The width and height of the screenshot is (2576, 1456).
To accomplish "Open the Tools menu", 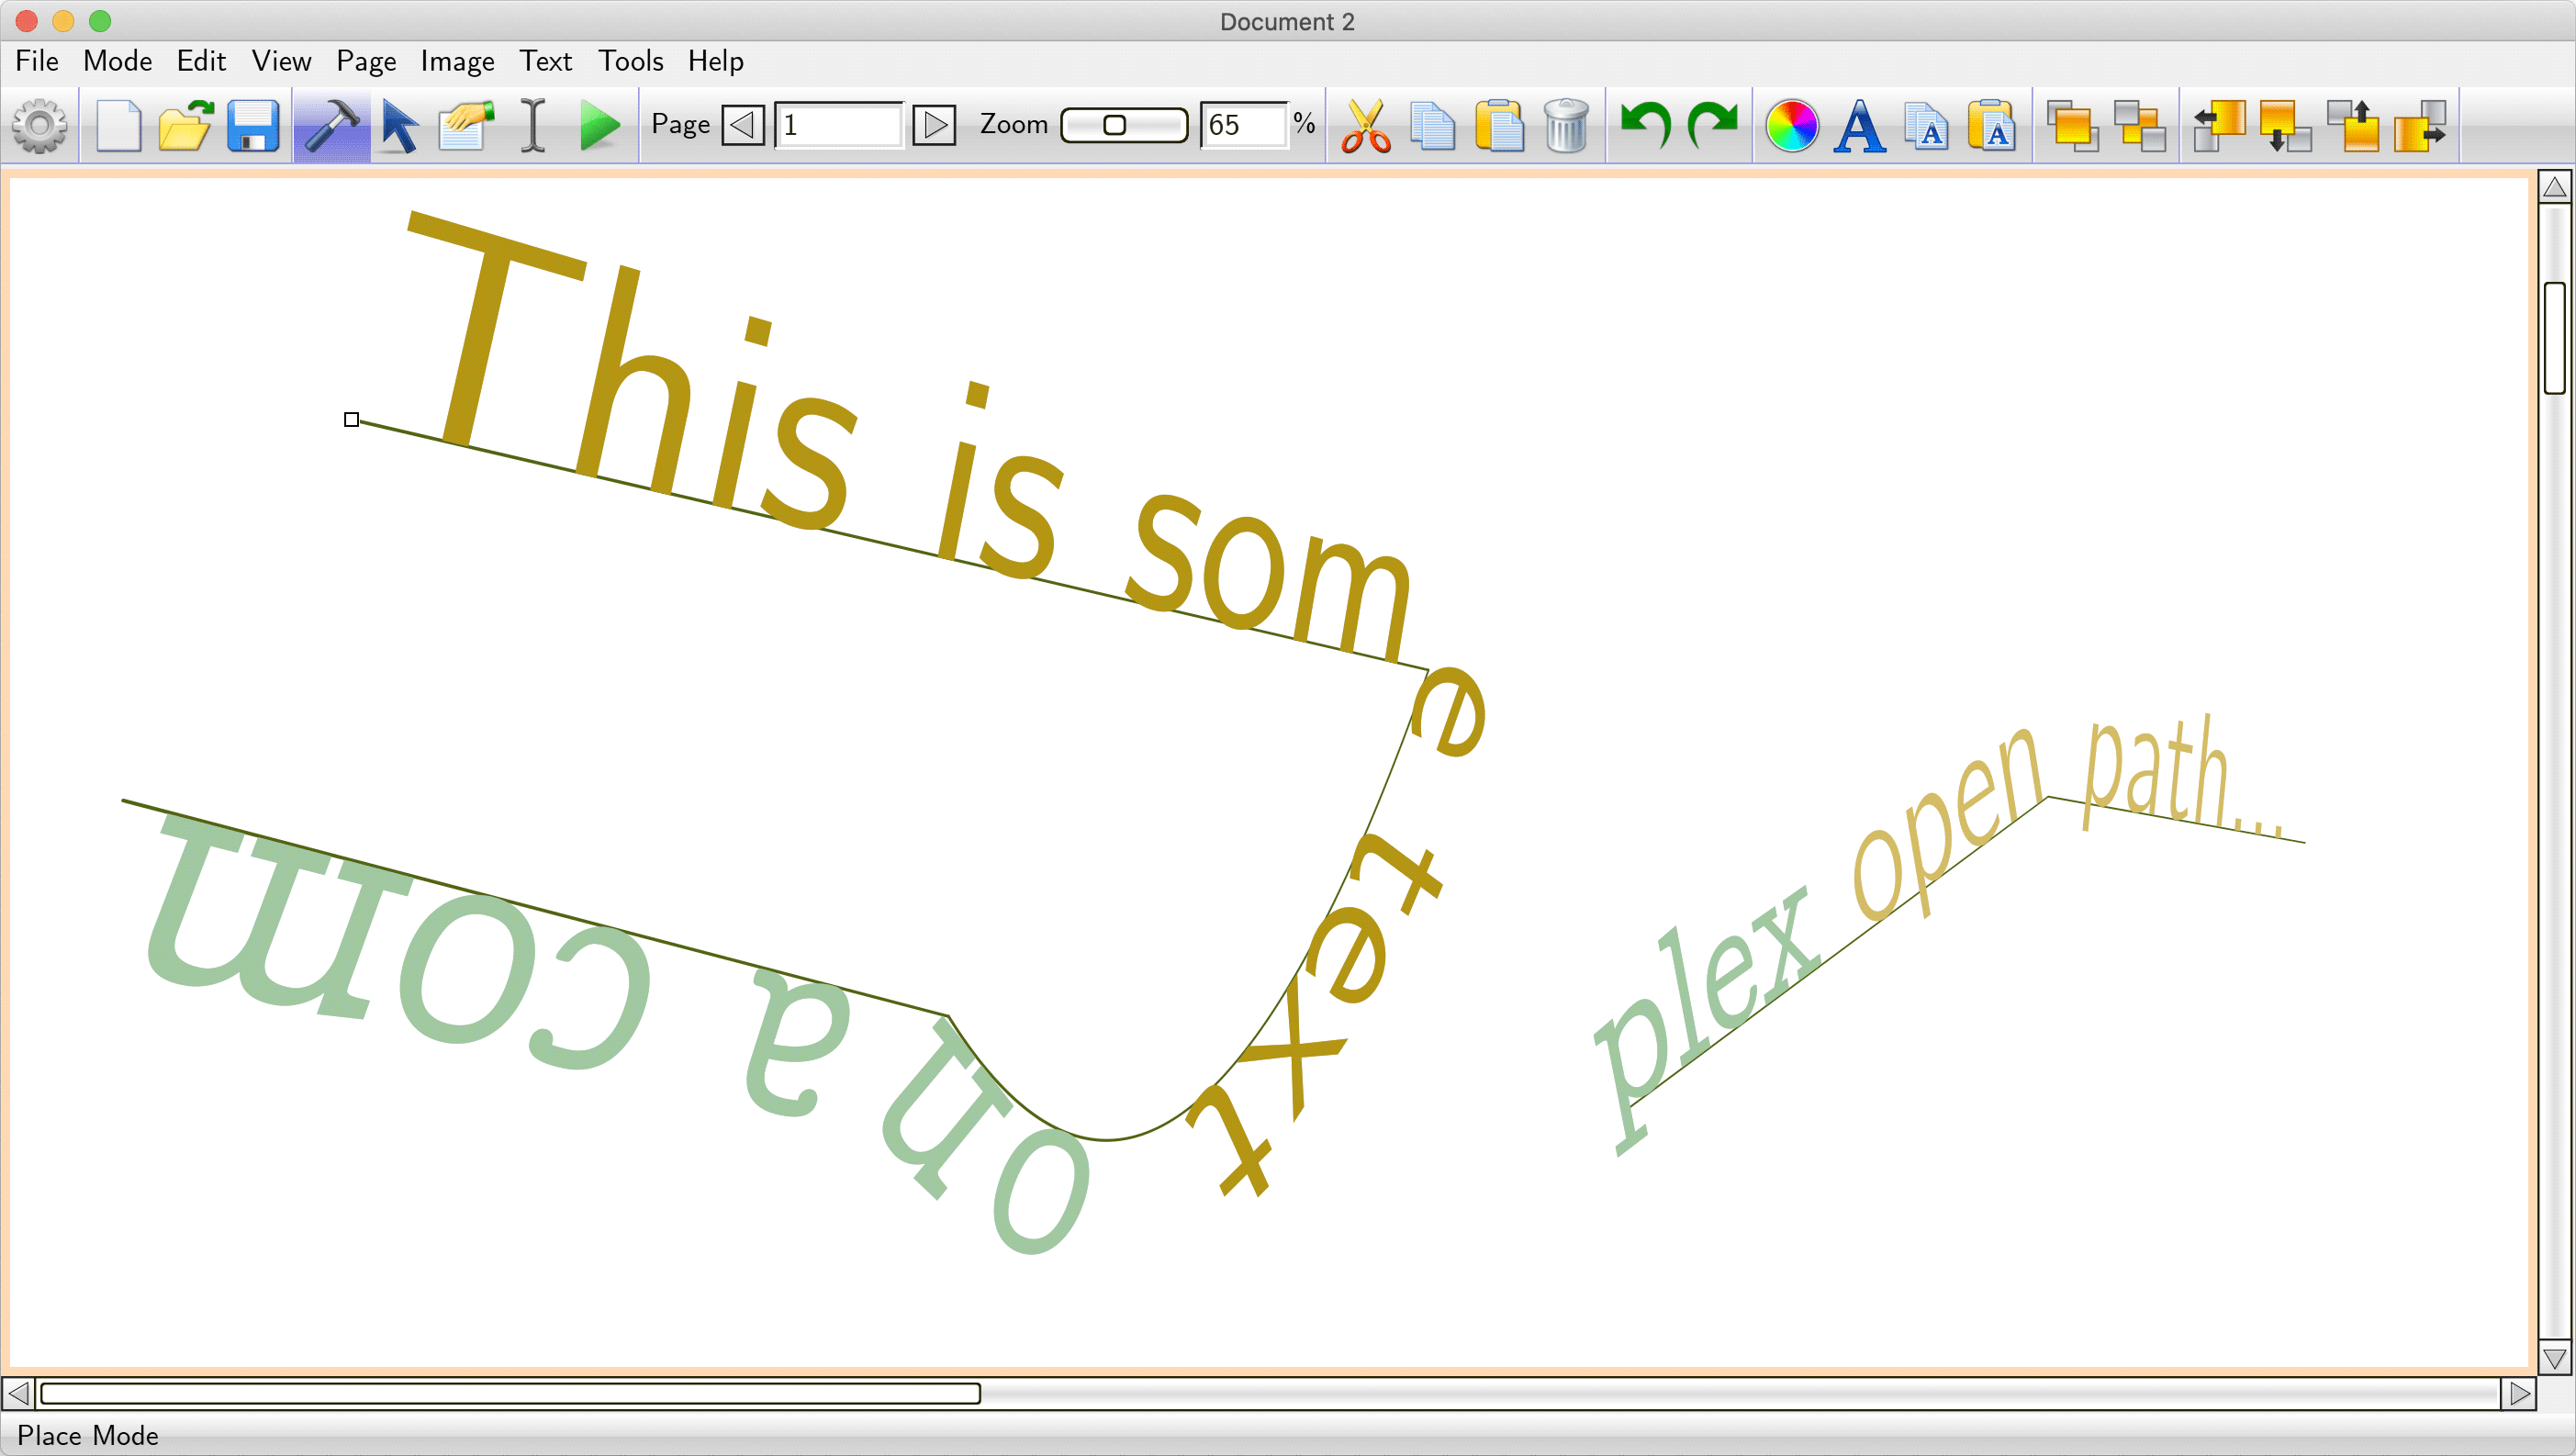I will (x=631, y=61).
